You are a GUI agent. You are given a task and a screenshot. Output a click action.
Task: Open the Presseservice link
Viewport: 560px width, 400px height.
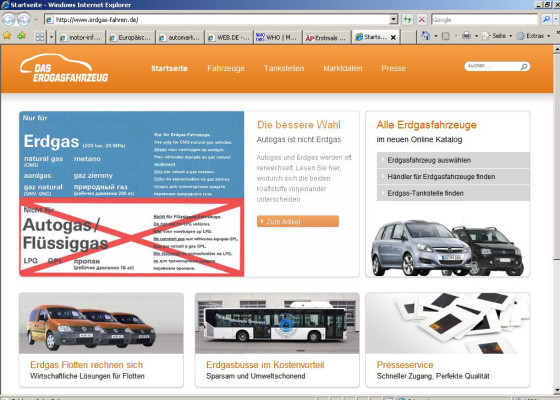pyautogui.click(x=405, y=365)
